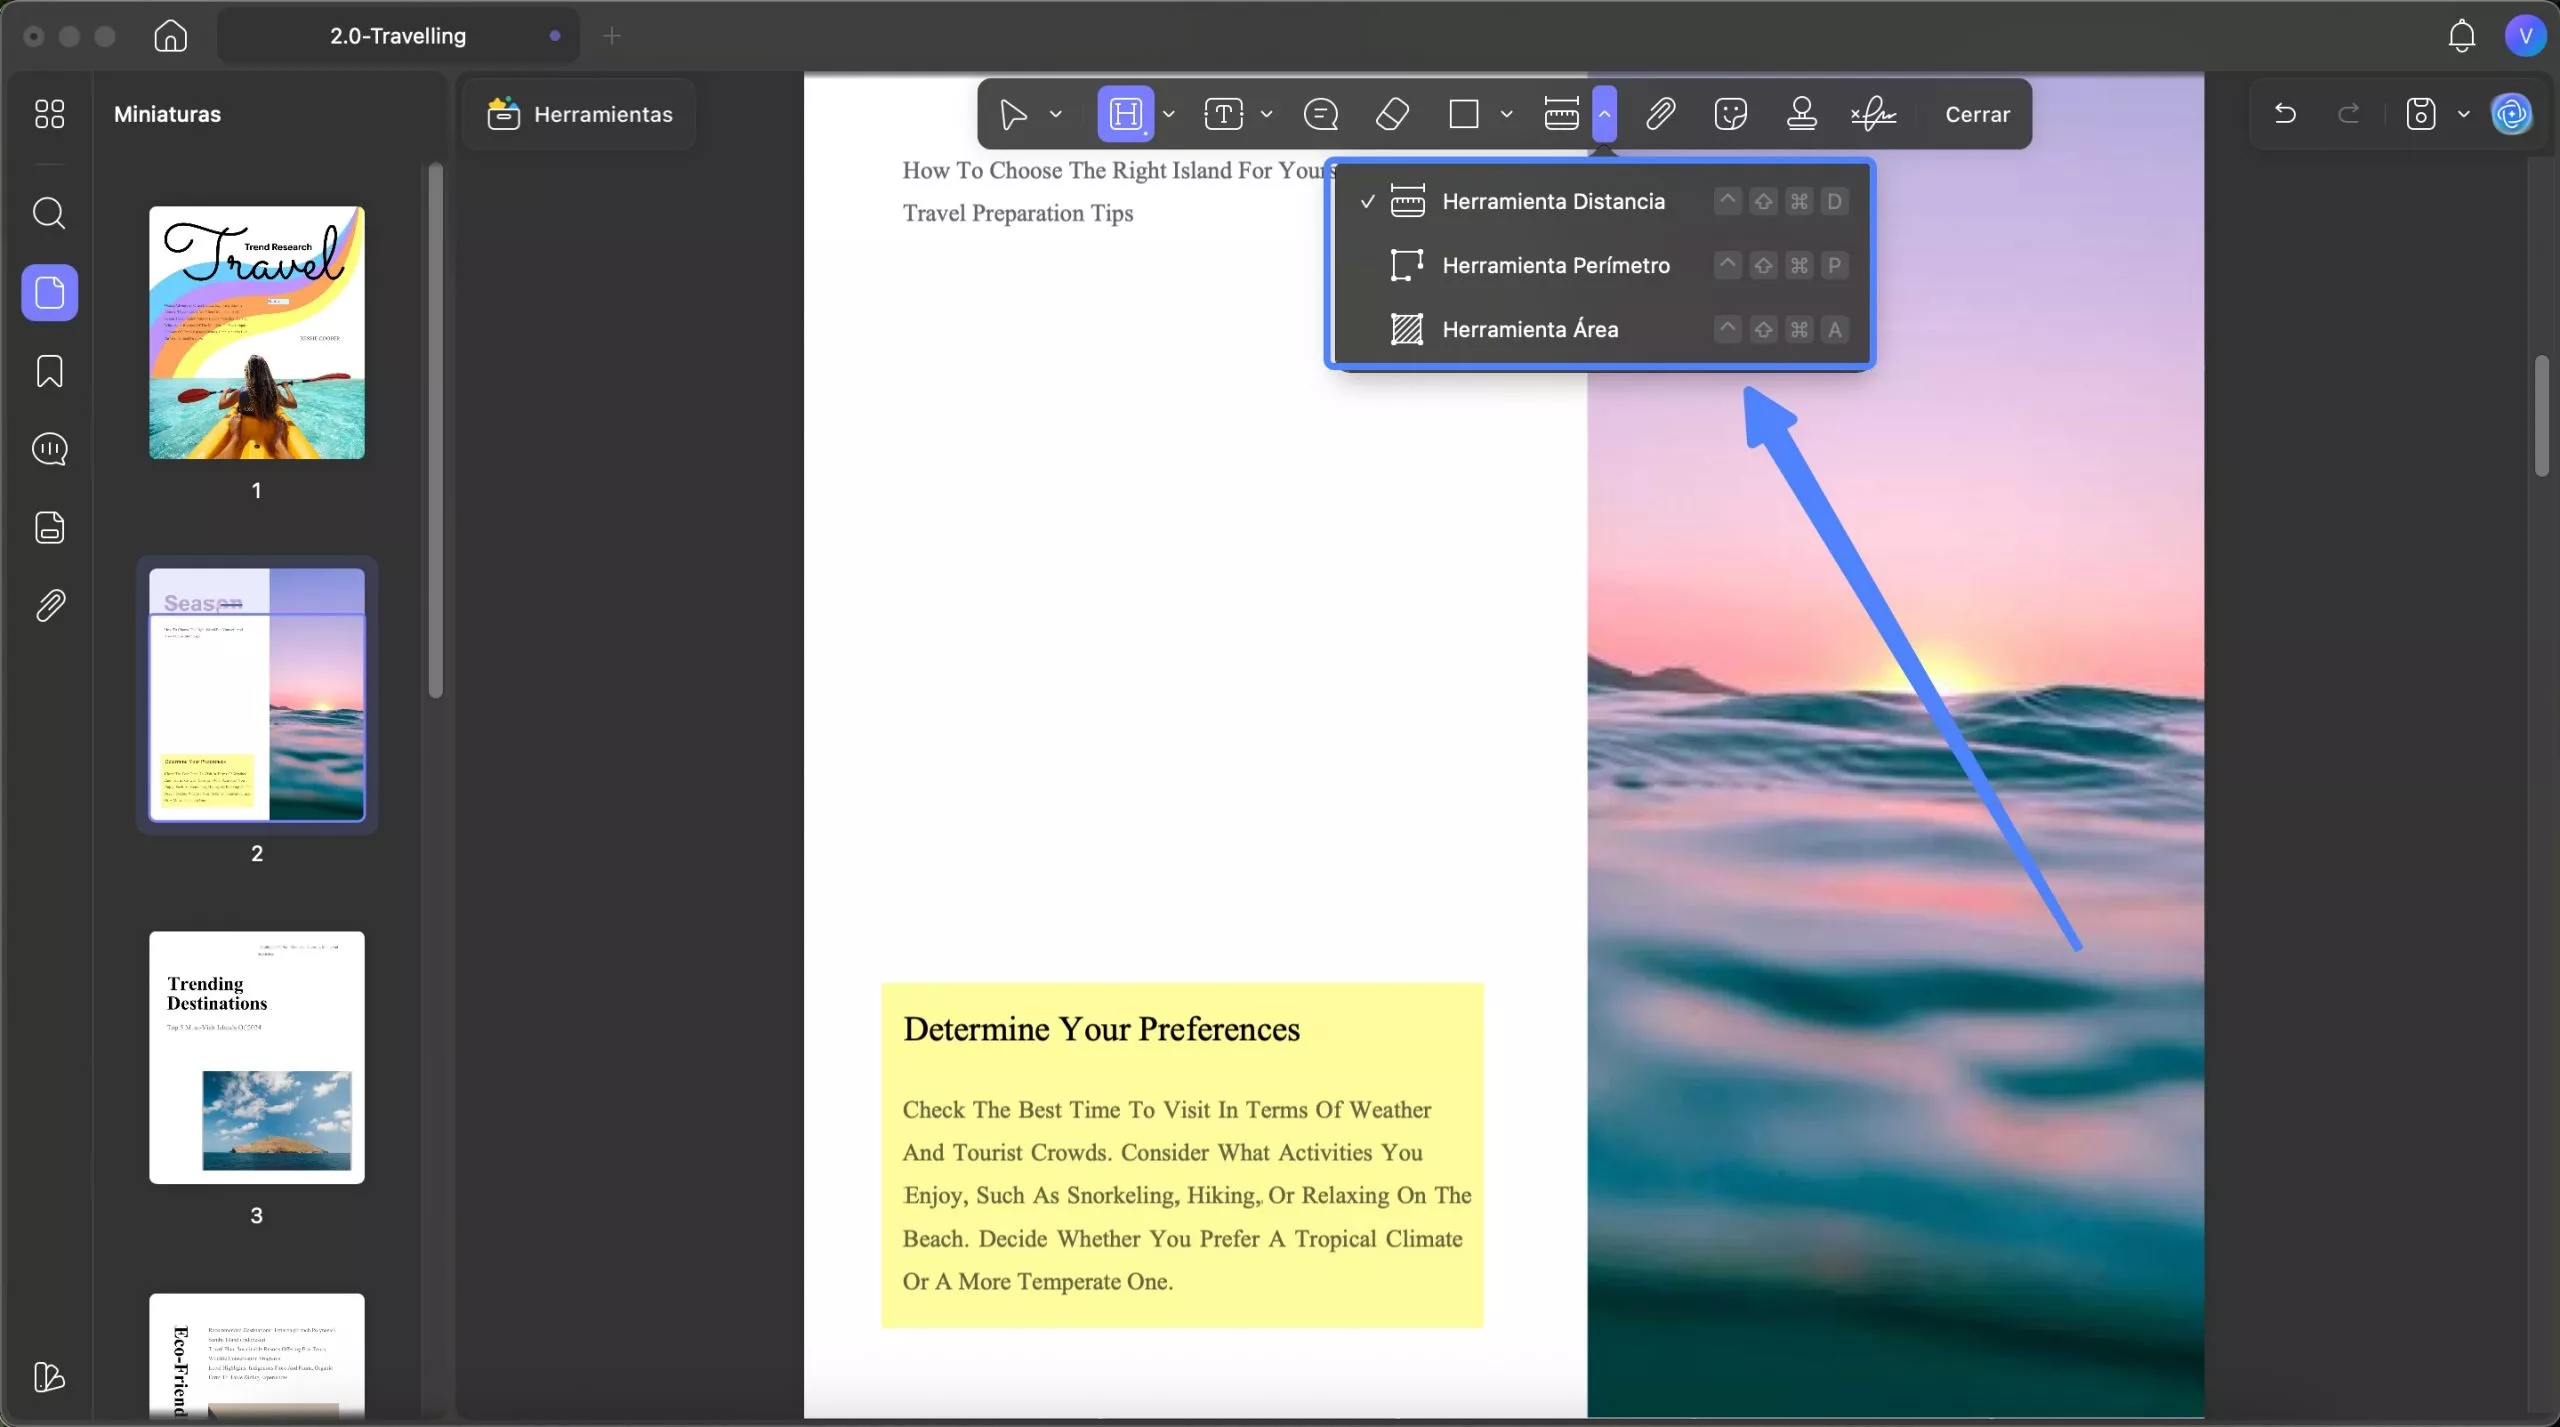Click the bottom-left theme icon in sidebar

(x=49, y=1377)
